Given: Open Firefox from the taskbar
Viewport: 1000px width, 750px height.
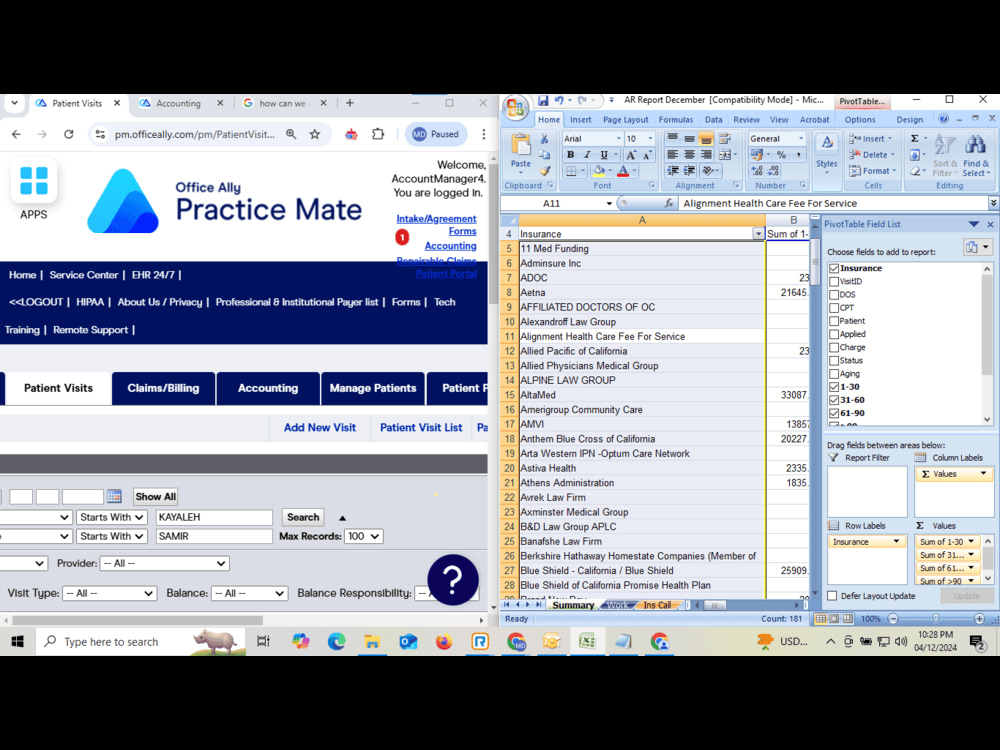Looking at the screenshot, I should (444, 641).
